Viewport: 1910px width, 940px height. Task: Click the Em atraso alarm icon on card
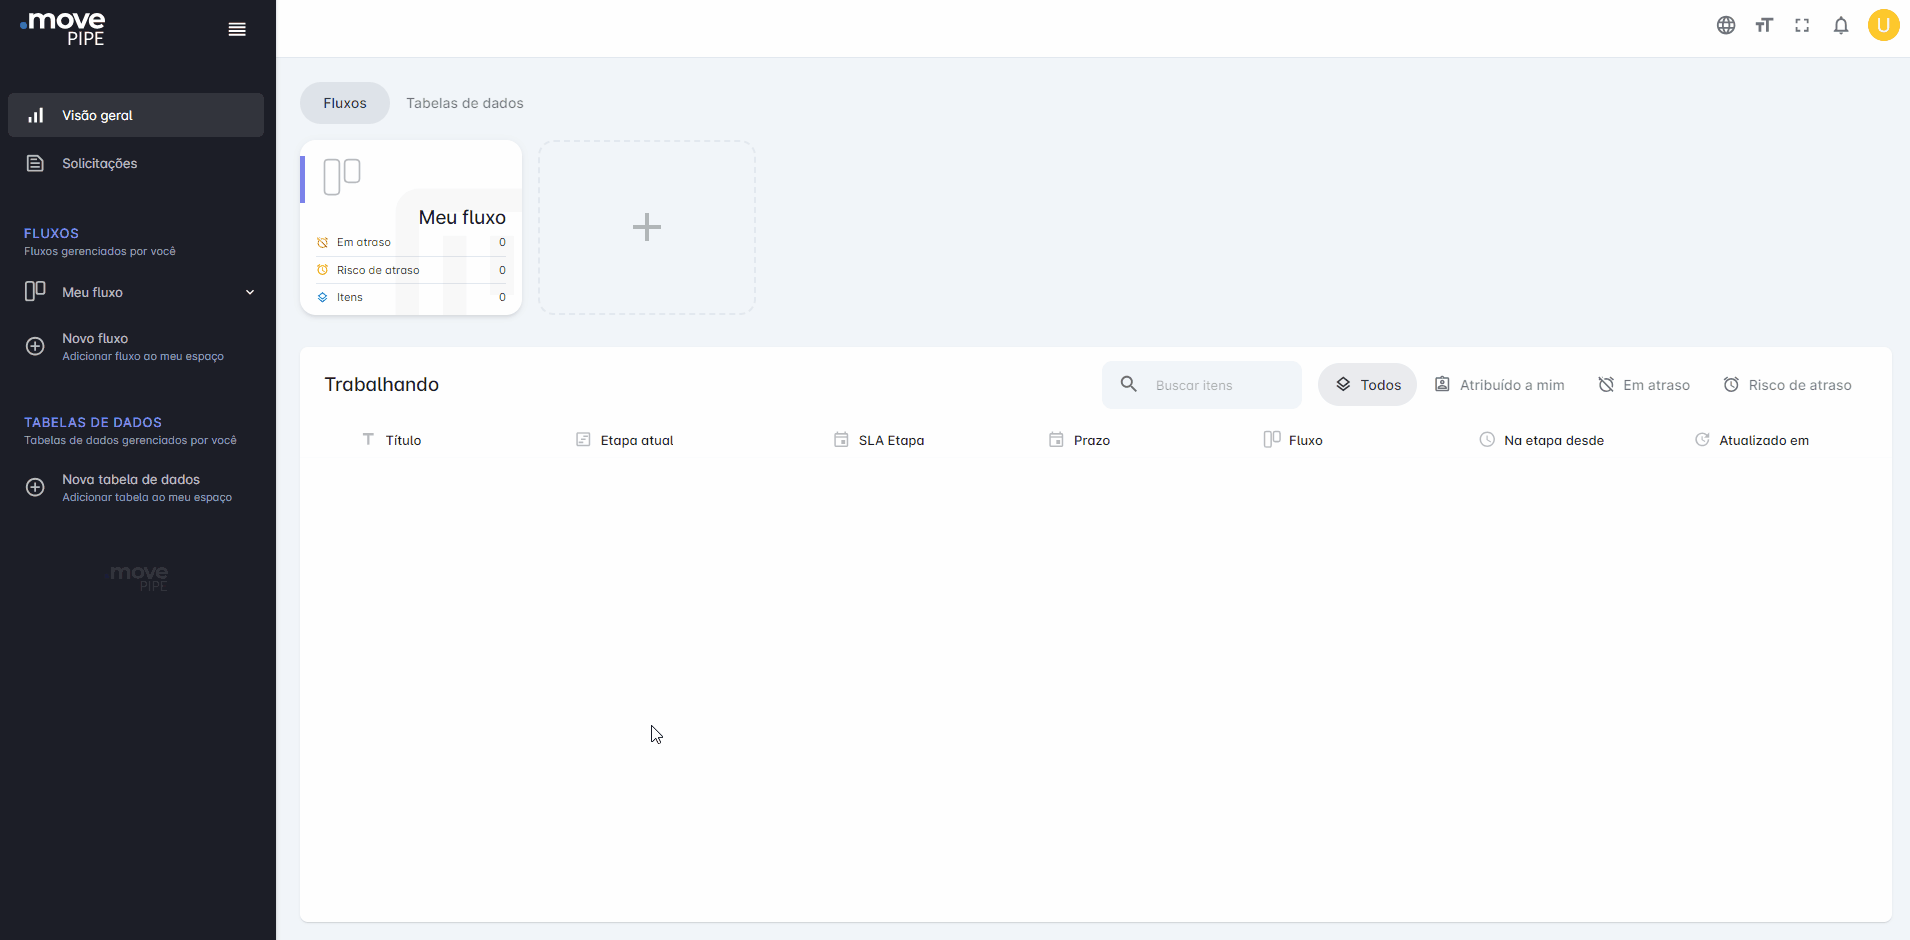(322, 242)
